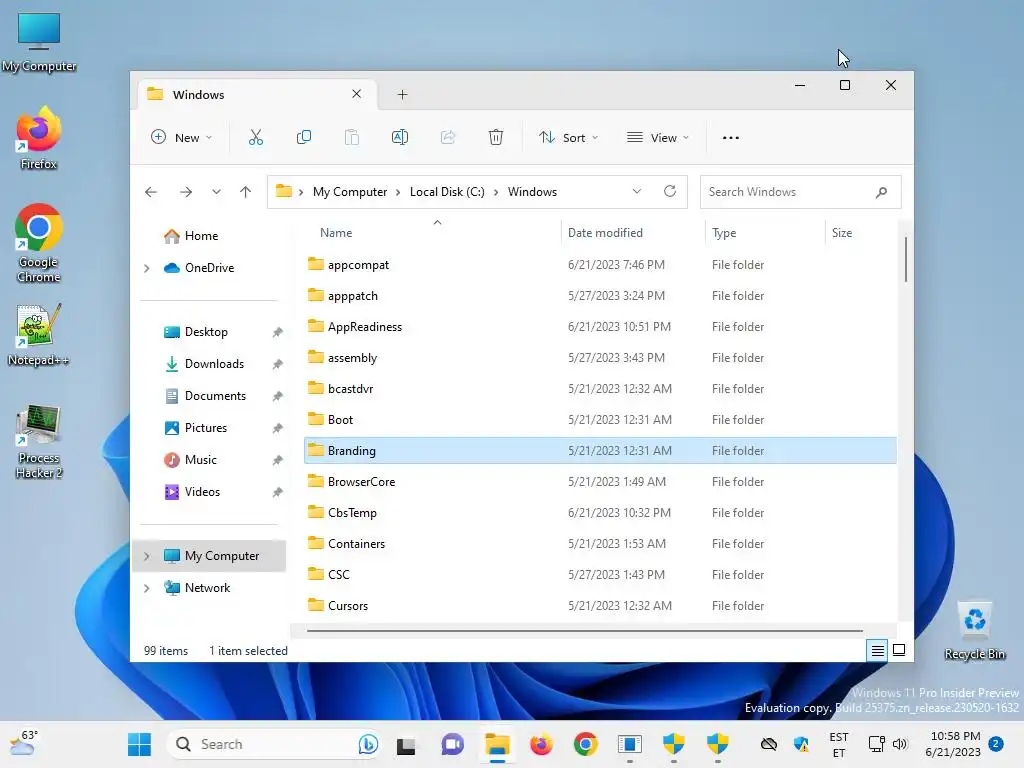Open the Google Chrome desktop shortcut
Viewport: 1024px width, 768px height.
(39, 243)
